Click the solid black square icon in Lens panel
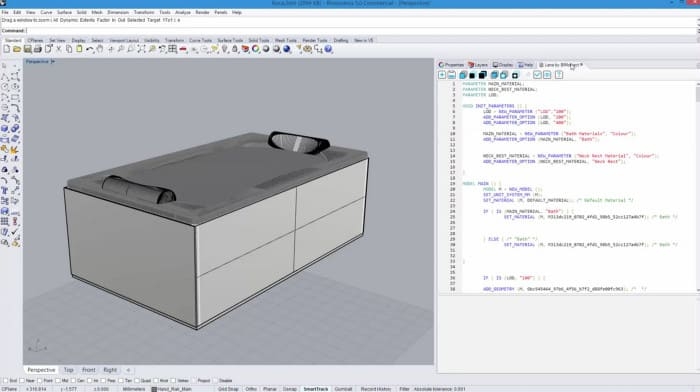 [472, 75]
